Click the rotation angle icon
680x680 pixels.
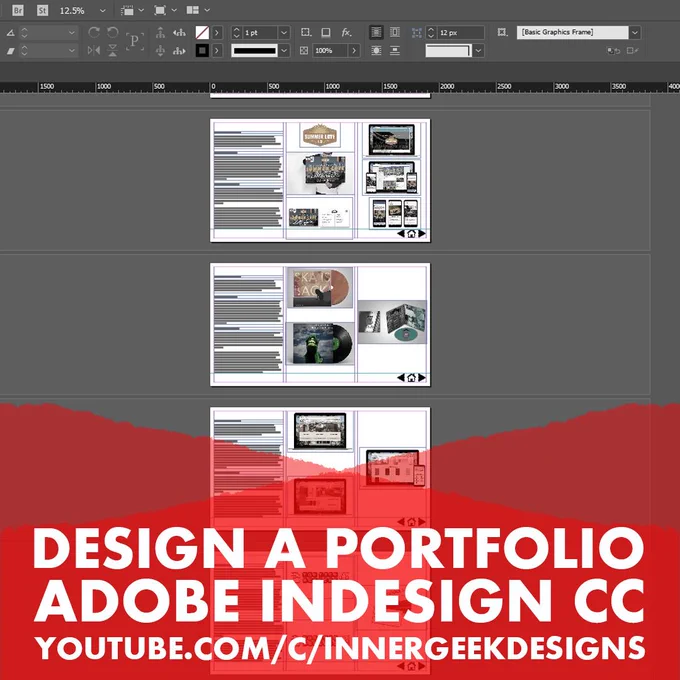(x=10, y=33)
